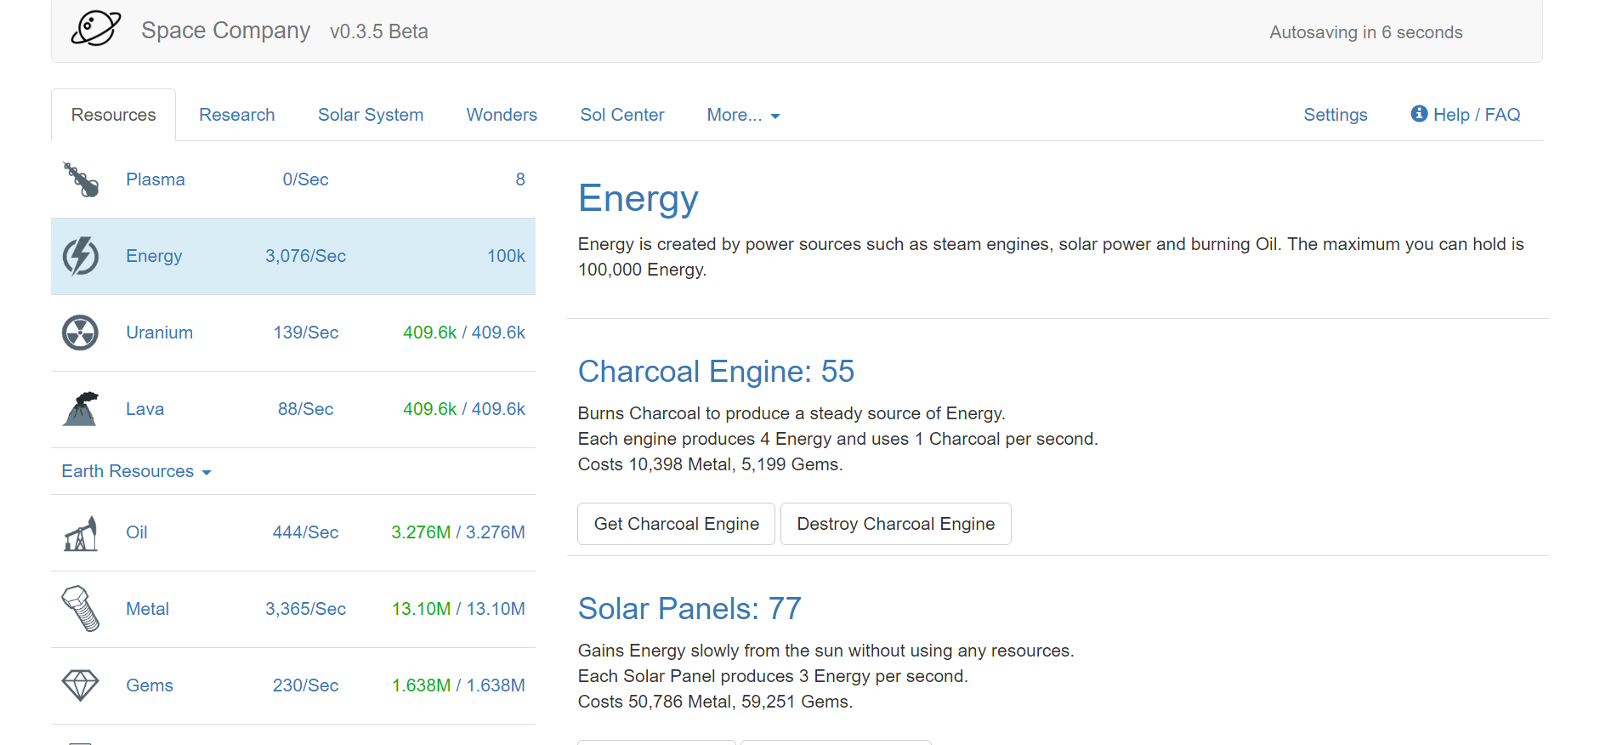The width and height of the screenshot is (1600, 745).
Task: Click the Solar Panels: 77 heading
Action: [690, 609]
